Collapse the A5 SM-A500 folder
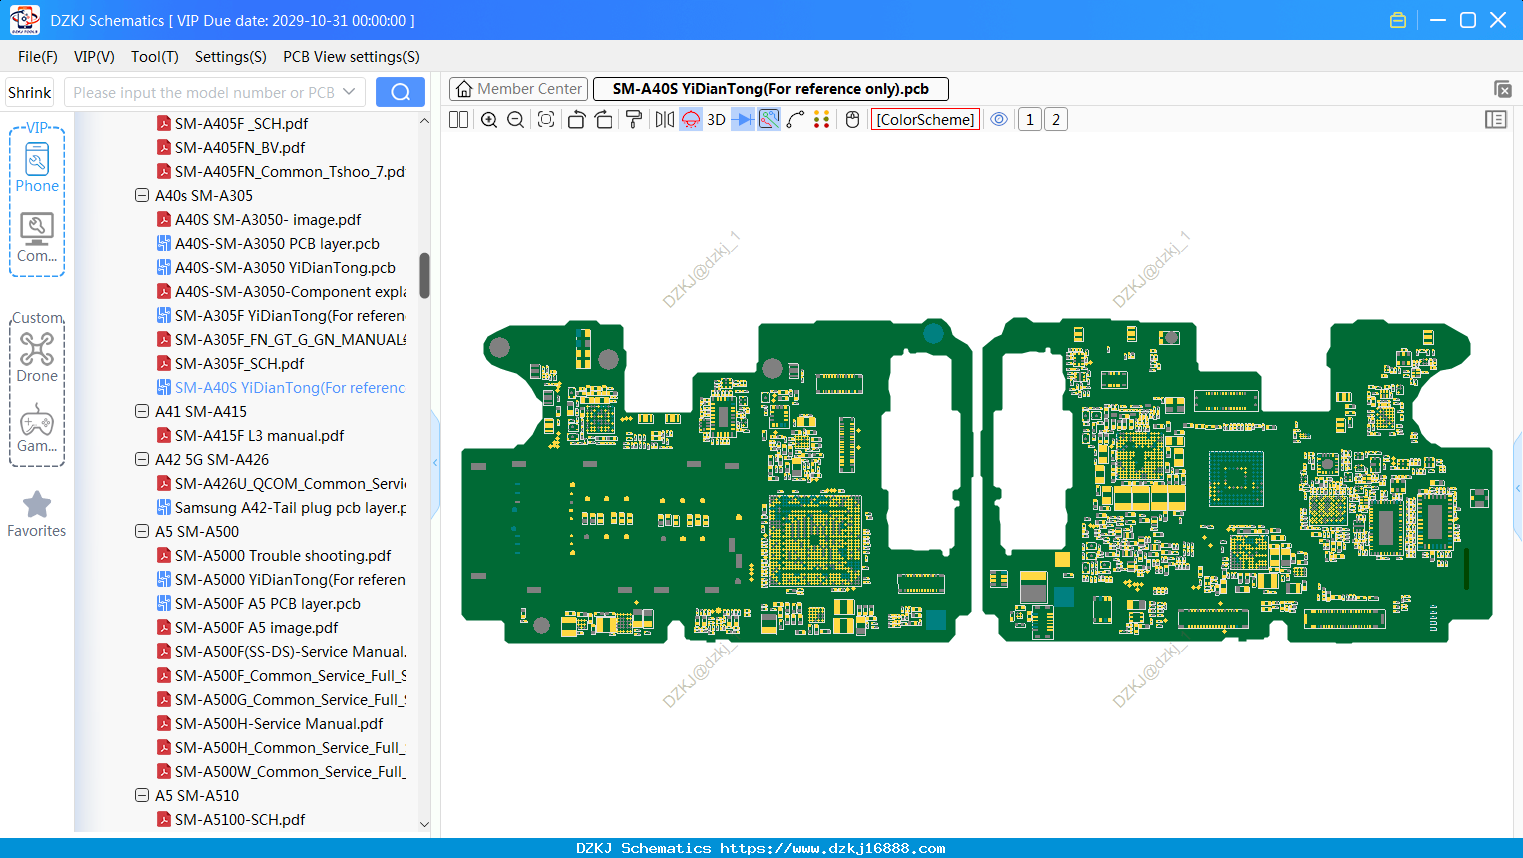This screenshot has width=1523, height=858. pos(142,532)
